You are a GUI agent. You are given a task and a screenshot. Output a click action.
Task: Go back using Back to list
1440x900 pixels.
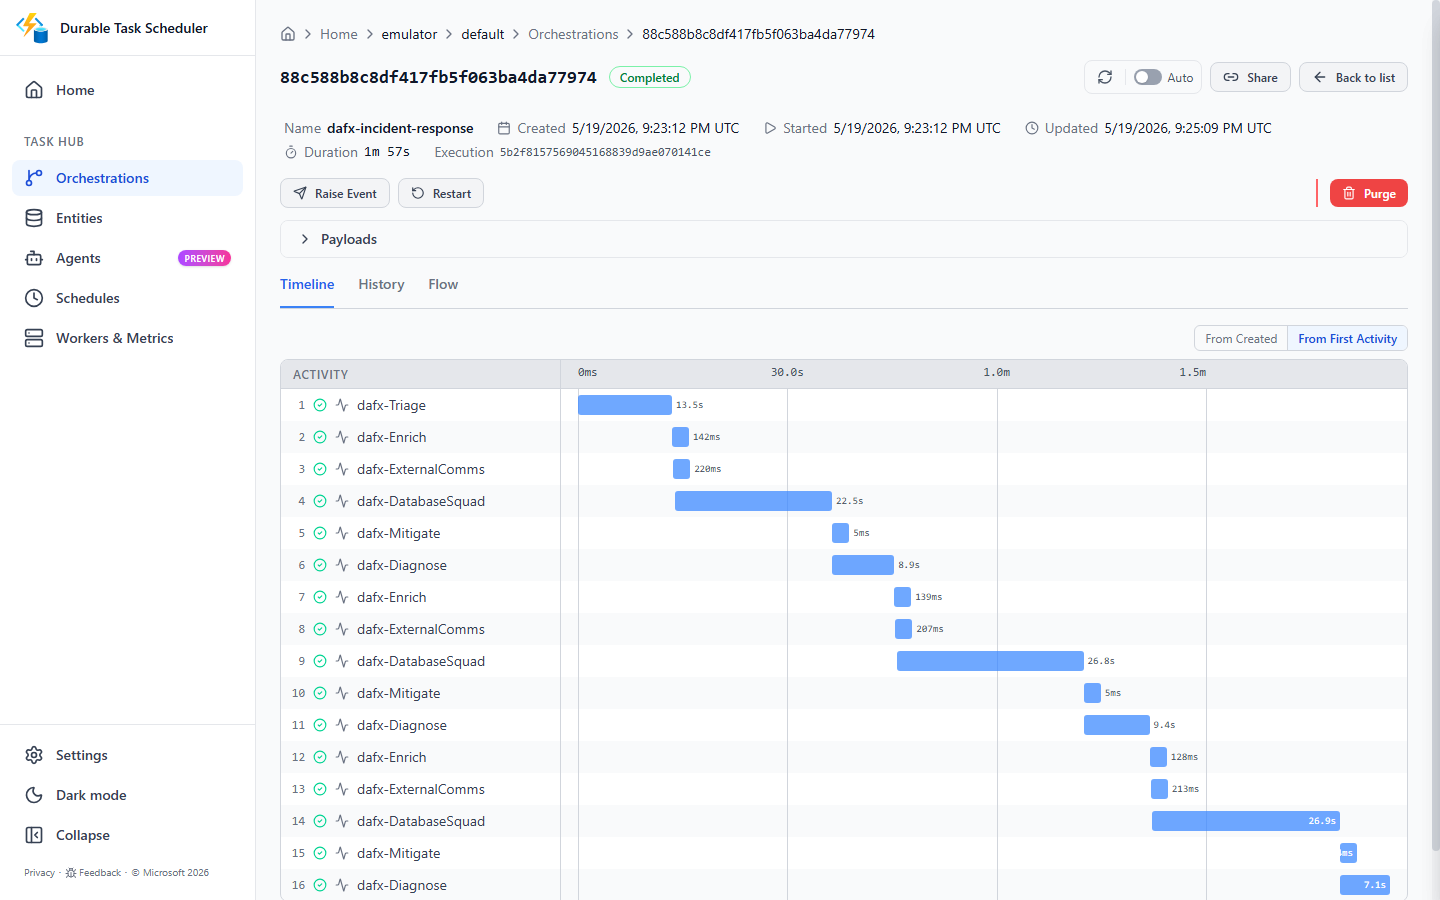click(1353, 77)
